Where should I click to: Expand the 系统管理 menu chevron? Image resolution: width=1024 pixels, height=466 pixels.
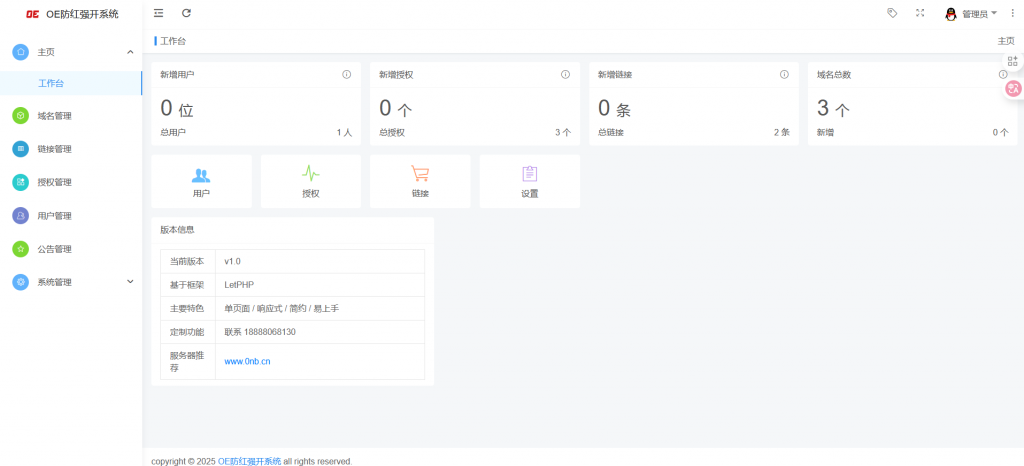coord(130,282)
